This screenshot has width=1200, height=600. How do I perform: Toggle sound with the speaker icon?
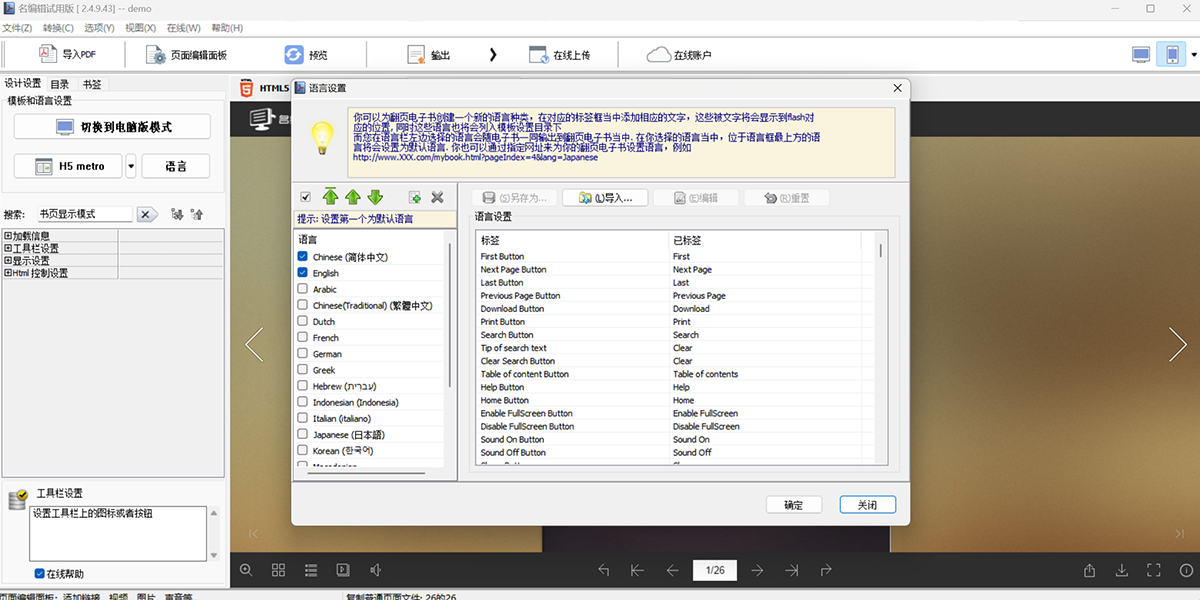376,570
